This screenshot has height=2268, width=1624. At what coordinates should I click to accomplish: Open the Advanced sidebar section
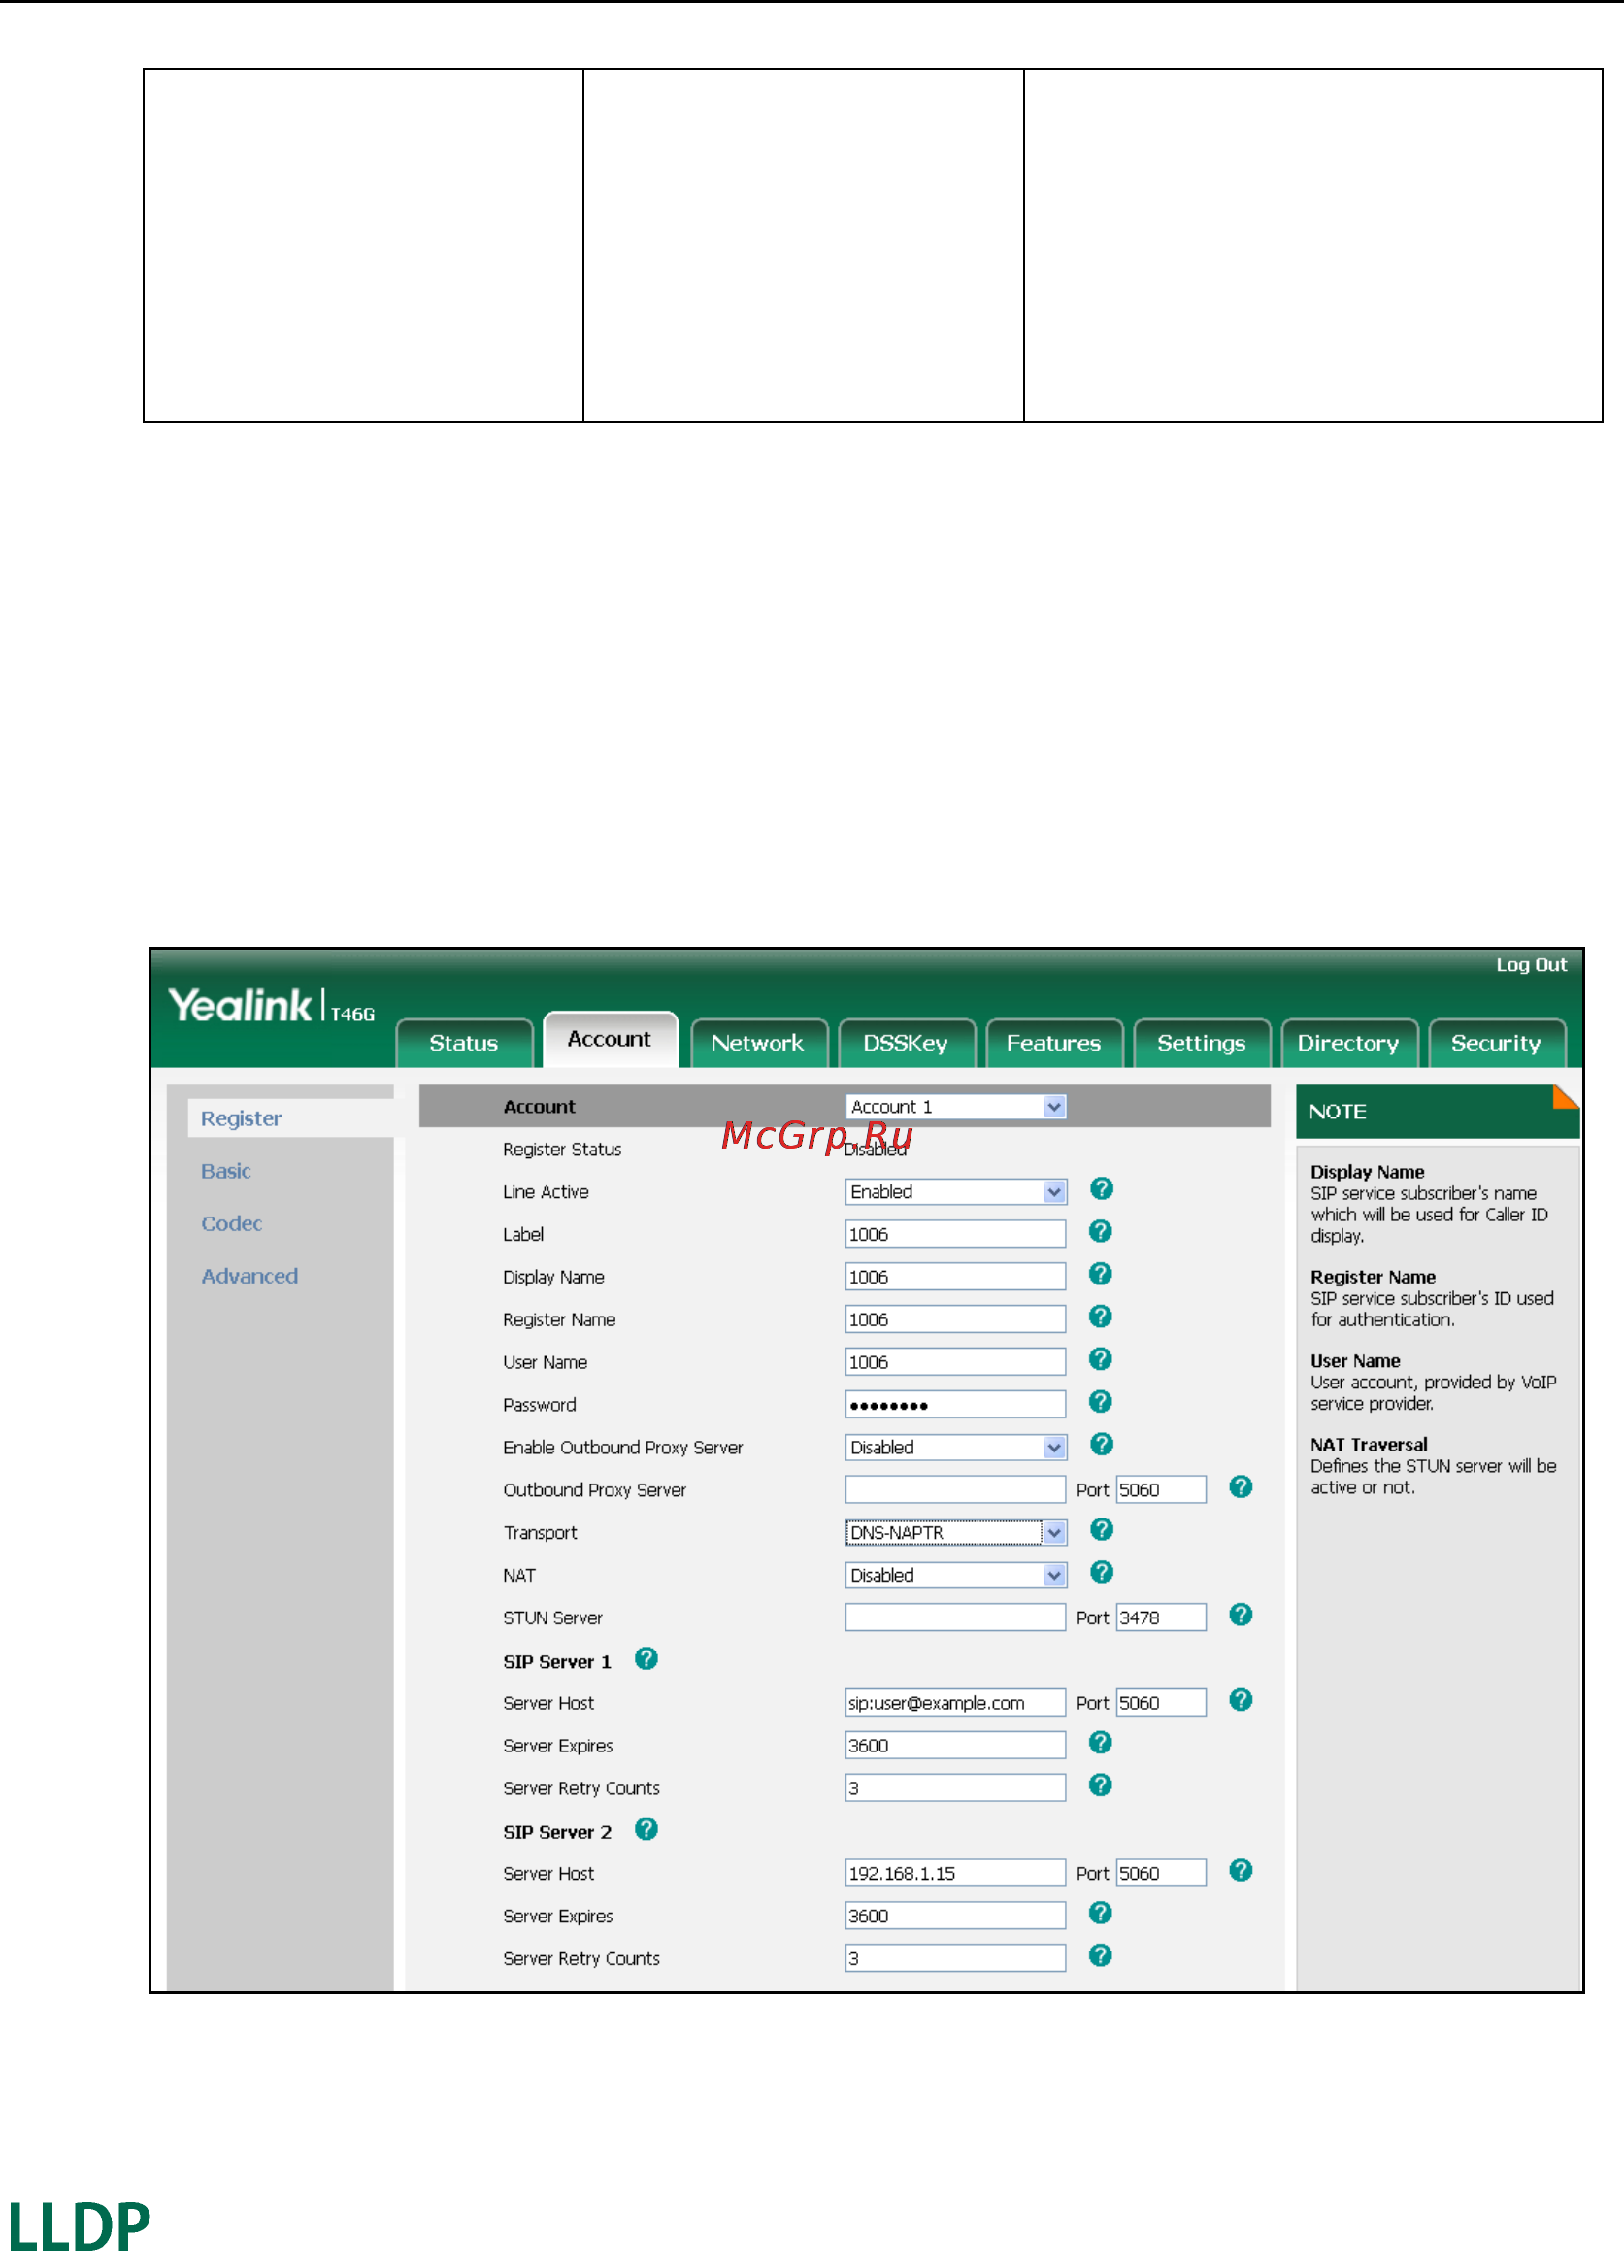click(x=250, y=1277)
